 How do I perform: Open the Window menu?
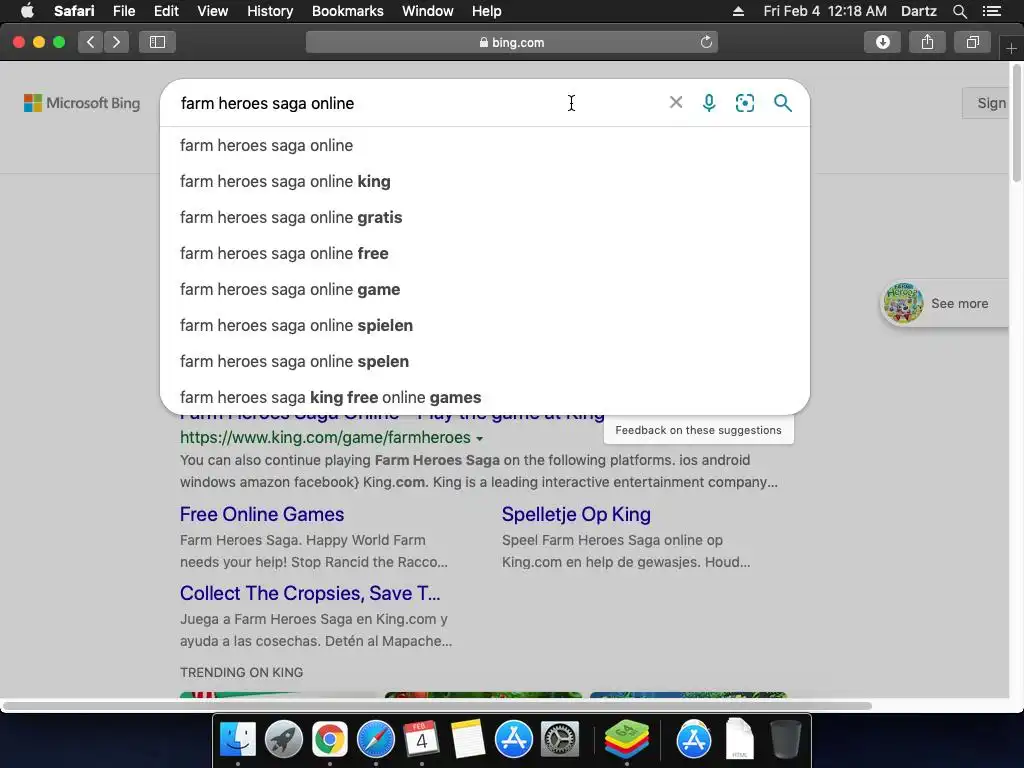(428, 11)
